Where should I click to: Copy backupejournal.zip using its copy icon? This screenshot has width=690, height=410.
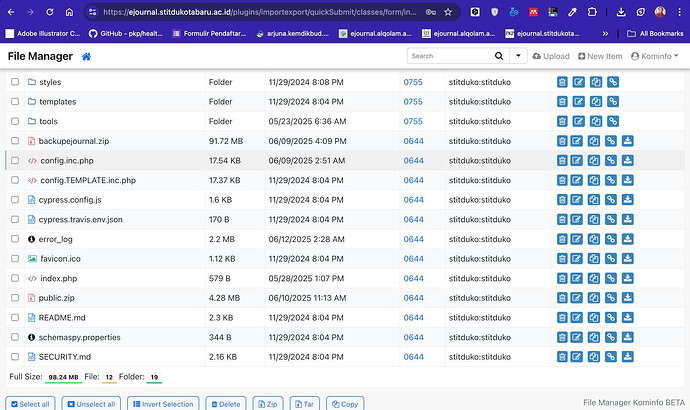(594, 141)
